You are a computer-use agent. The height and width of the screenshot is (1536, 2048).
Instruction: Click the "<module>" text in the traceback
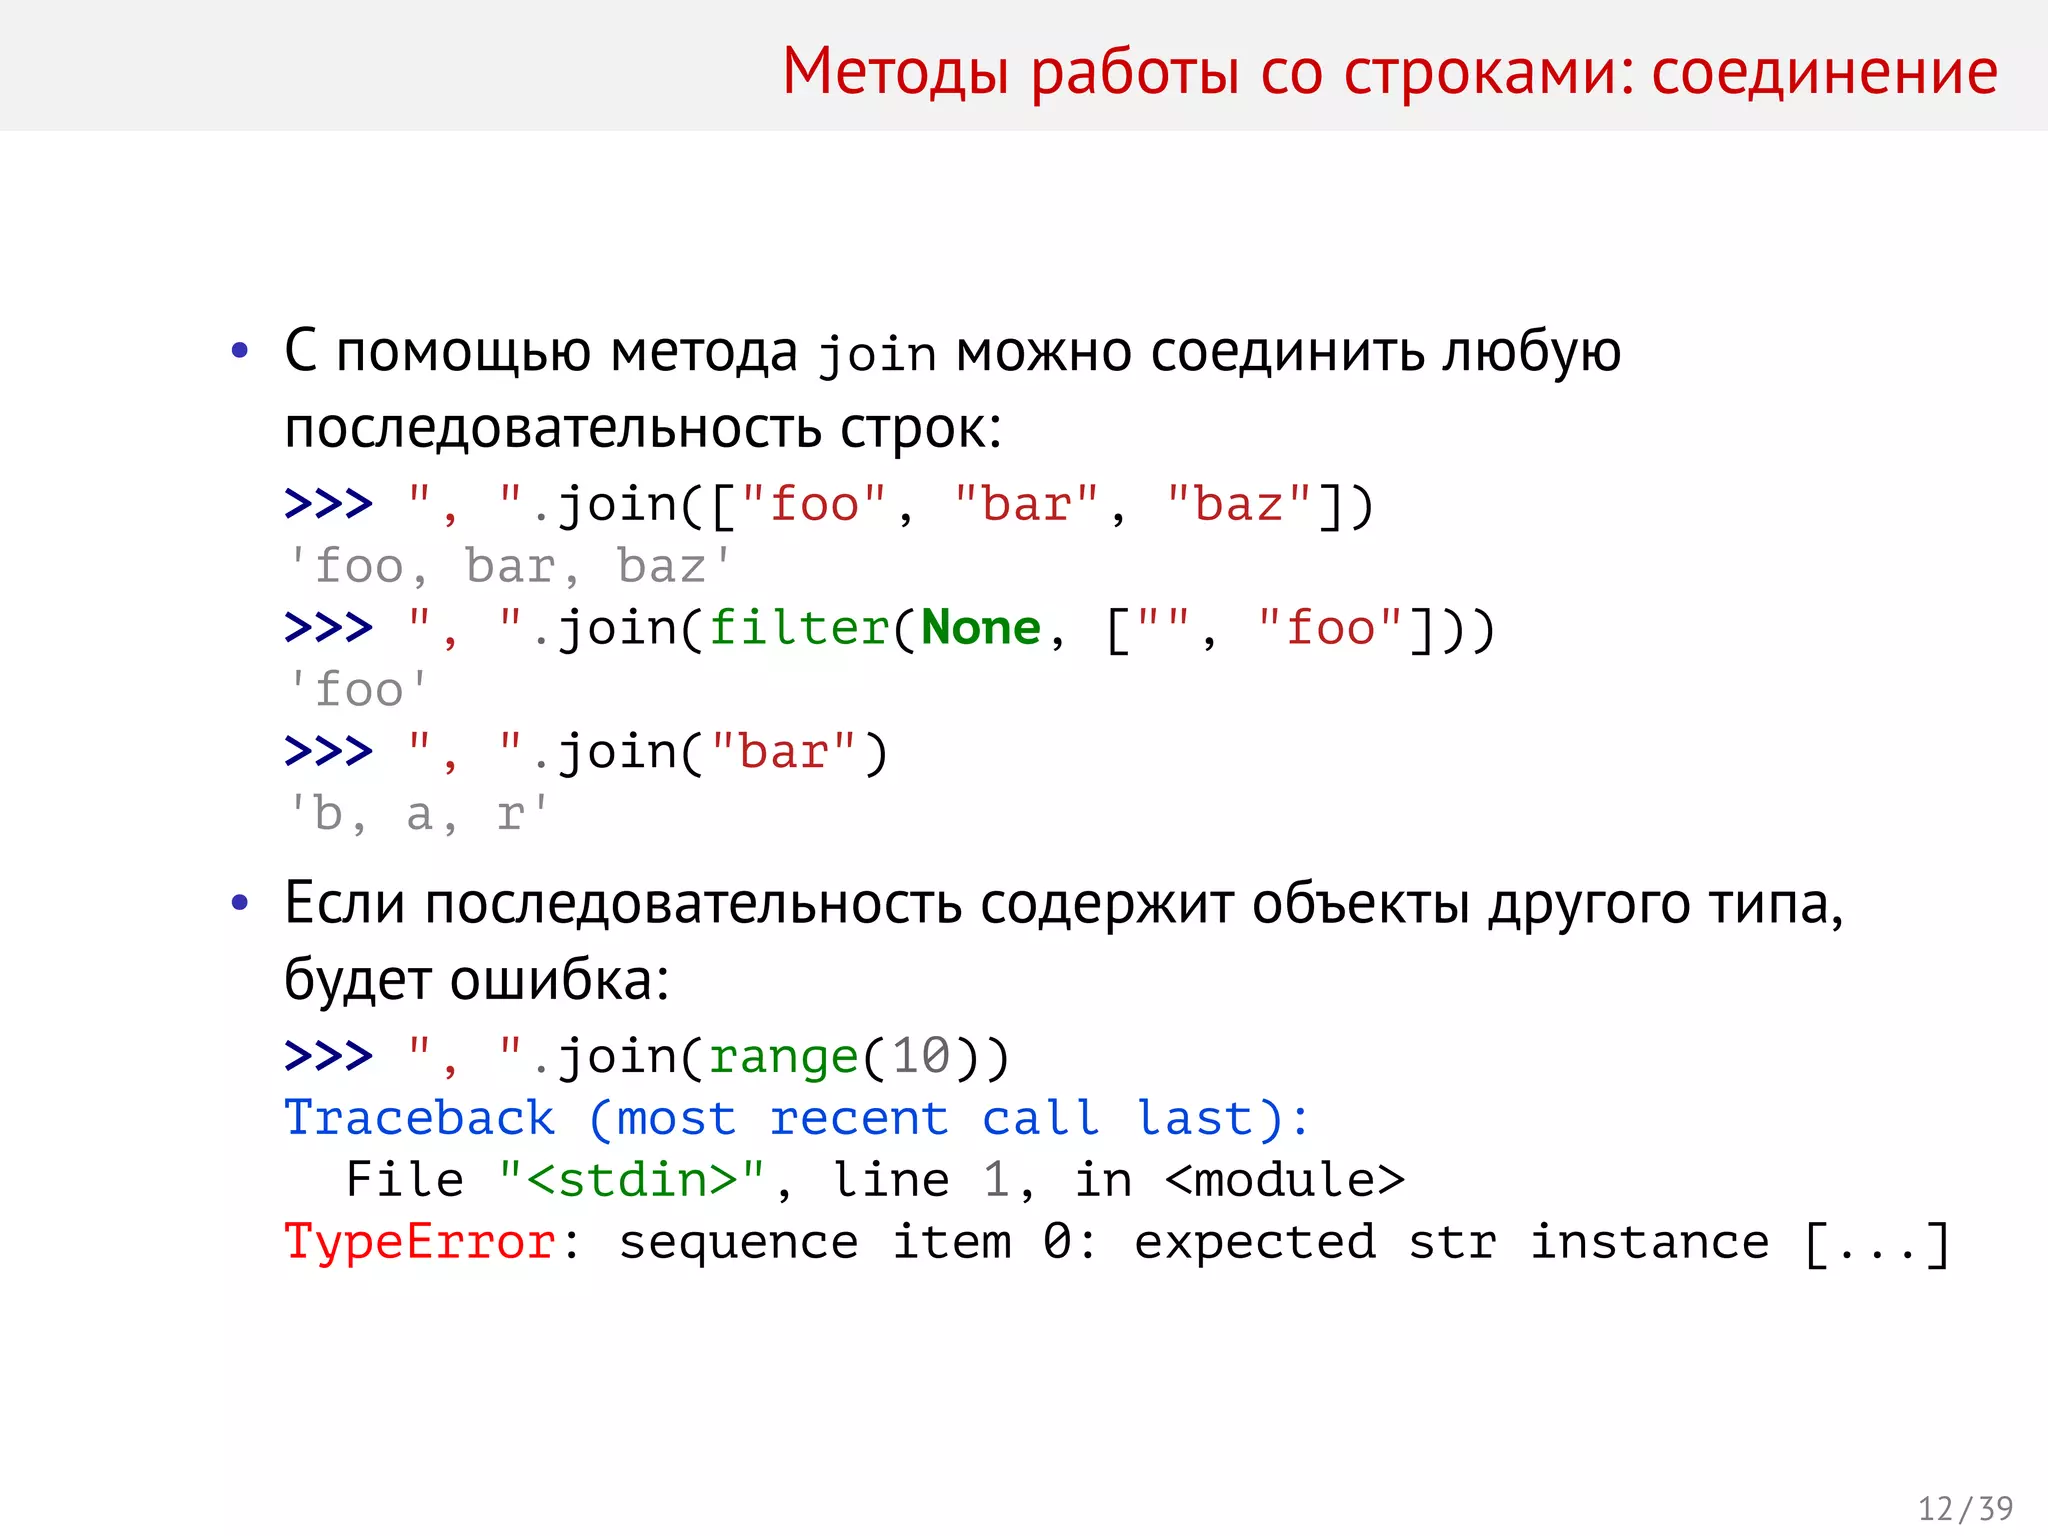point(1285,1181)
